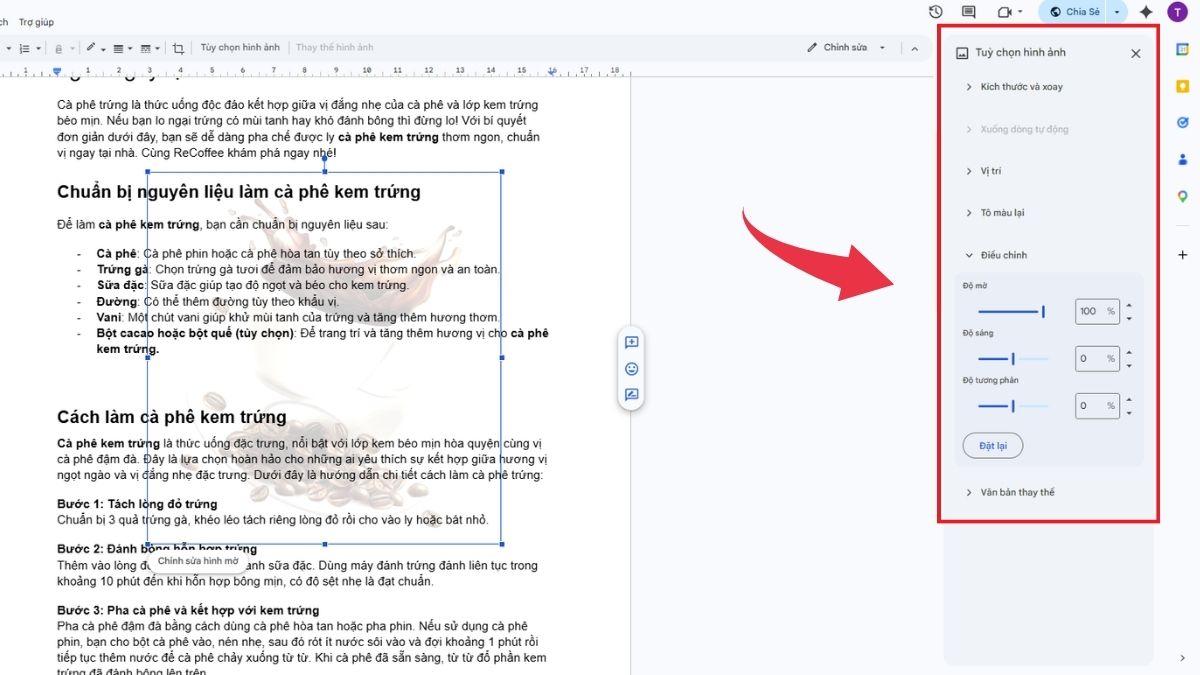1200x675 pixels.
Task: Open version history clock icon
Action: point(936,12)
